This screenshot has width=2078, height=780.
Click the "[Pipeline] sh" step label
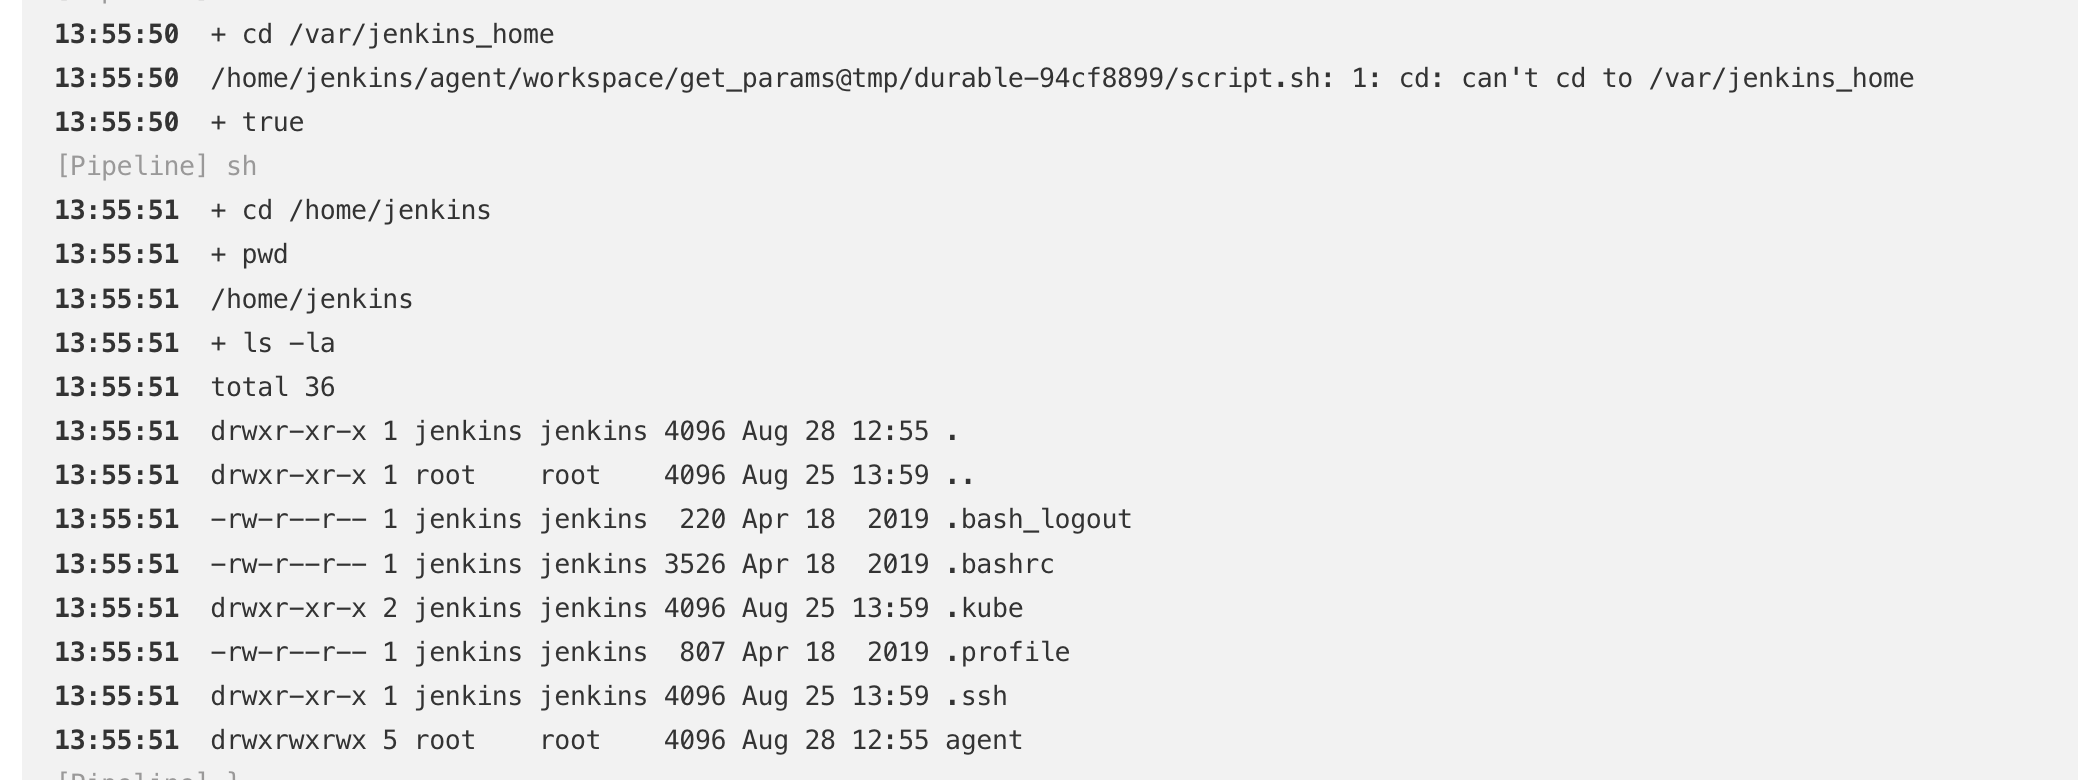pos(156,166)
